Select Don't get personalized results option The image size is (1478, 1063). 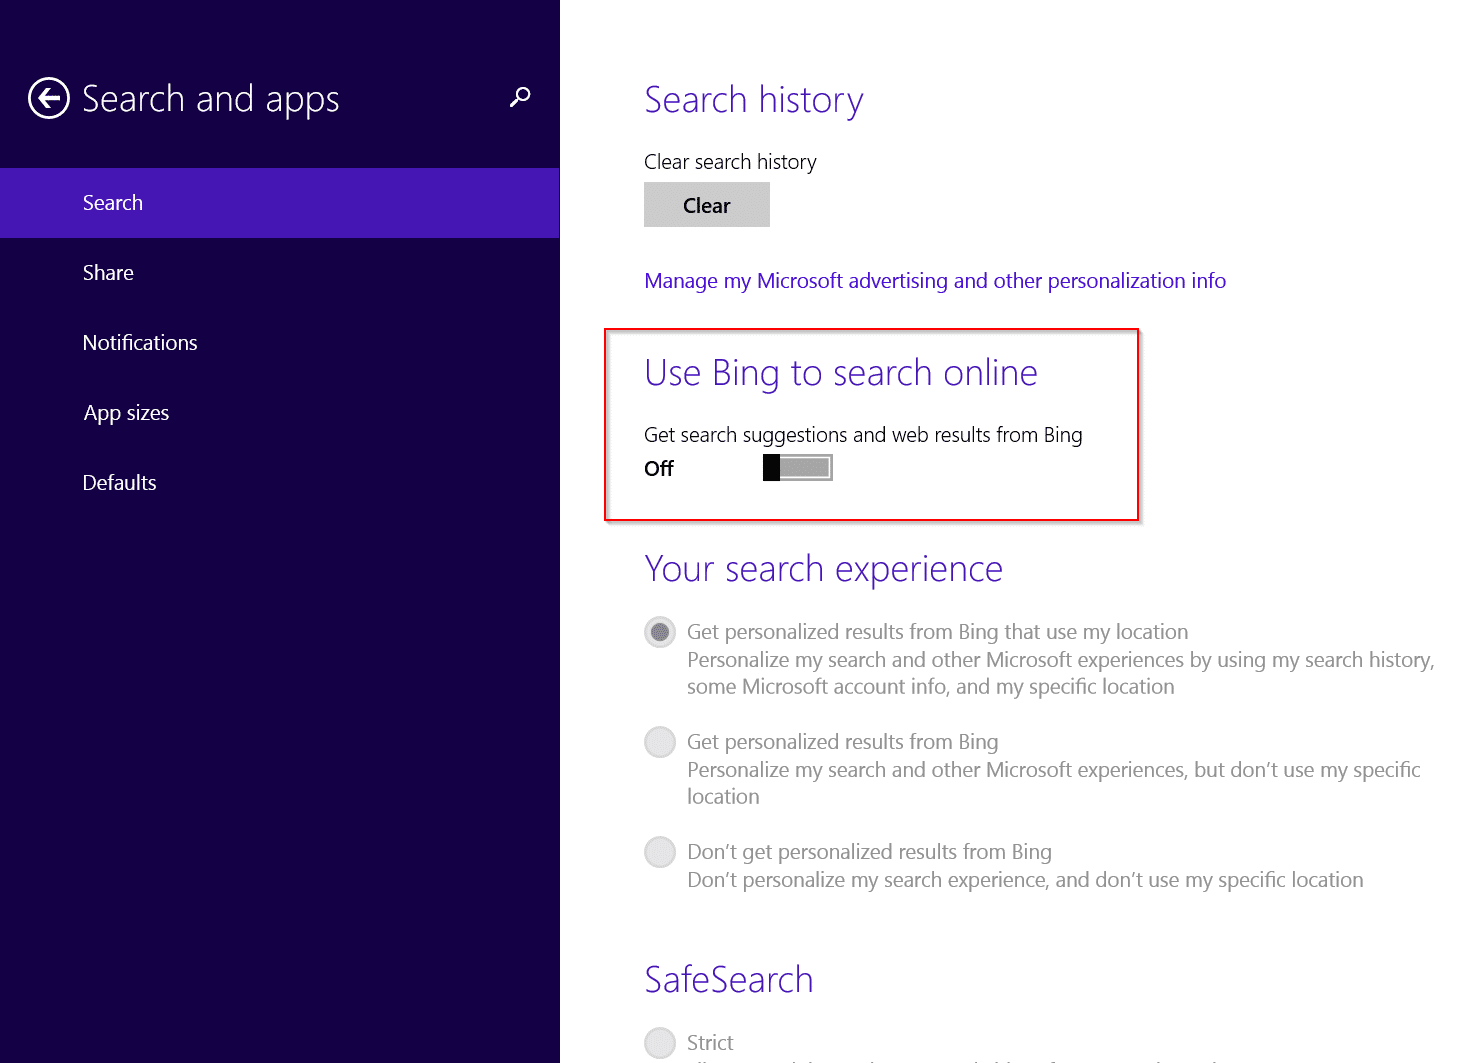[660, 852]
